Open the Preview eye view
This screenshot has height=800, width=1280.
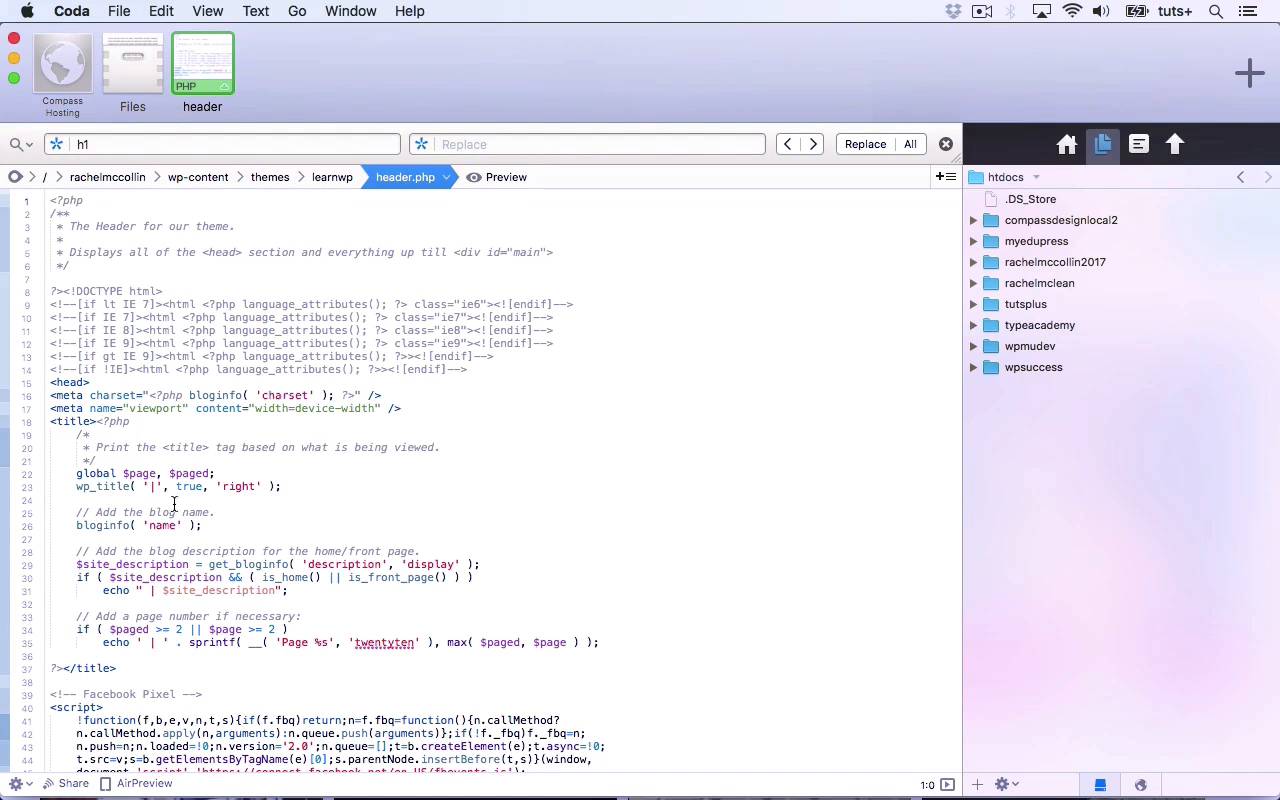pos(497,177)
